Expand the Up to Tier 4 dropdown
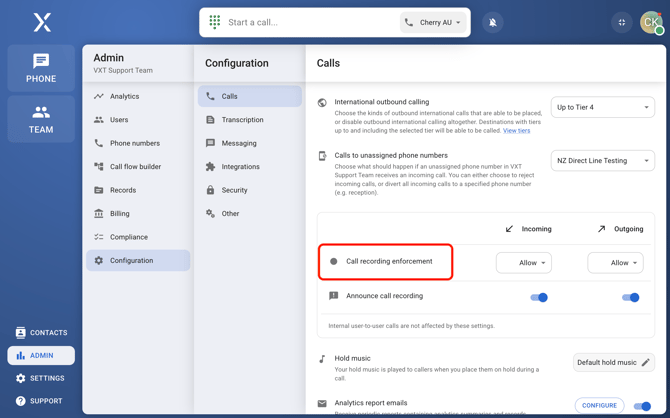This screenshot has width=670, height=418. tap(602, 107)
